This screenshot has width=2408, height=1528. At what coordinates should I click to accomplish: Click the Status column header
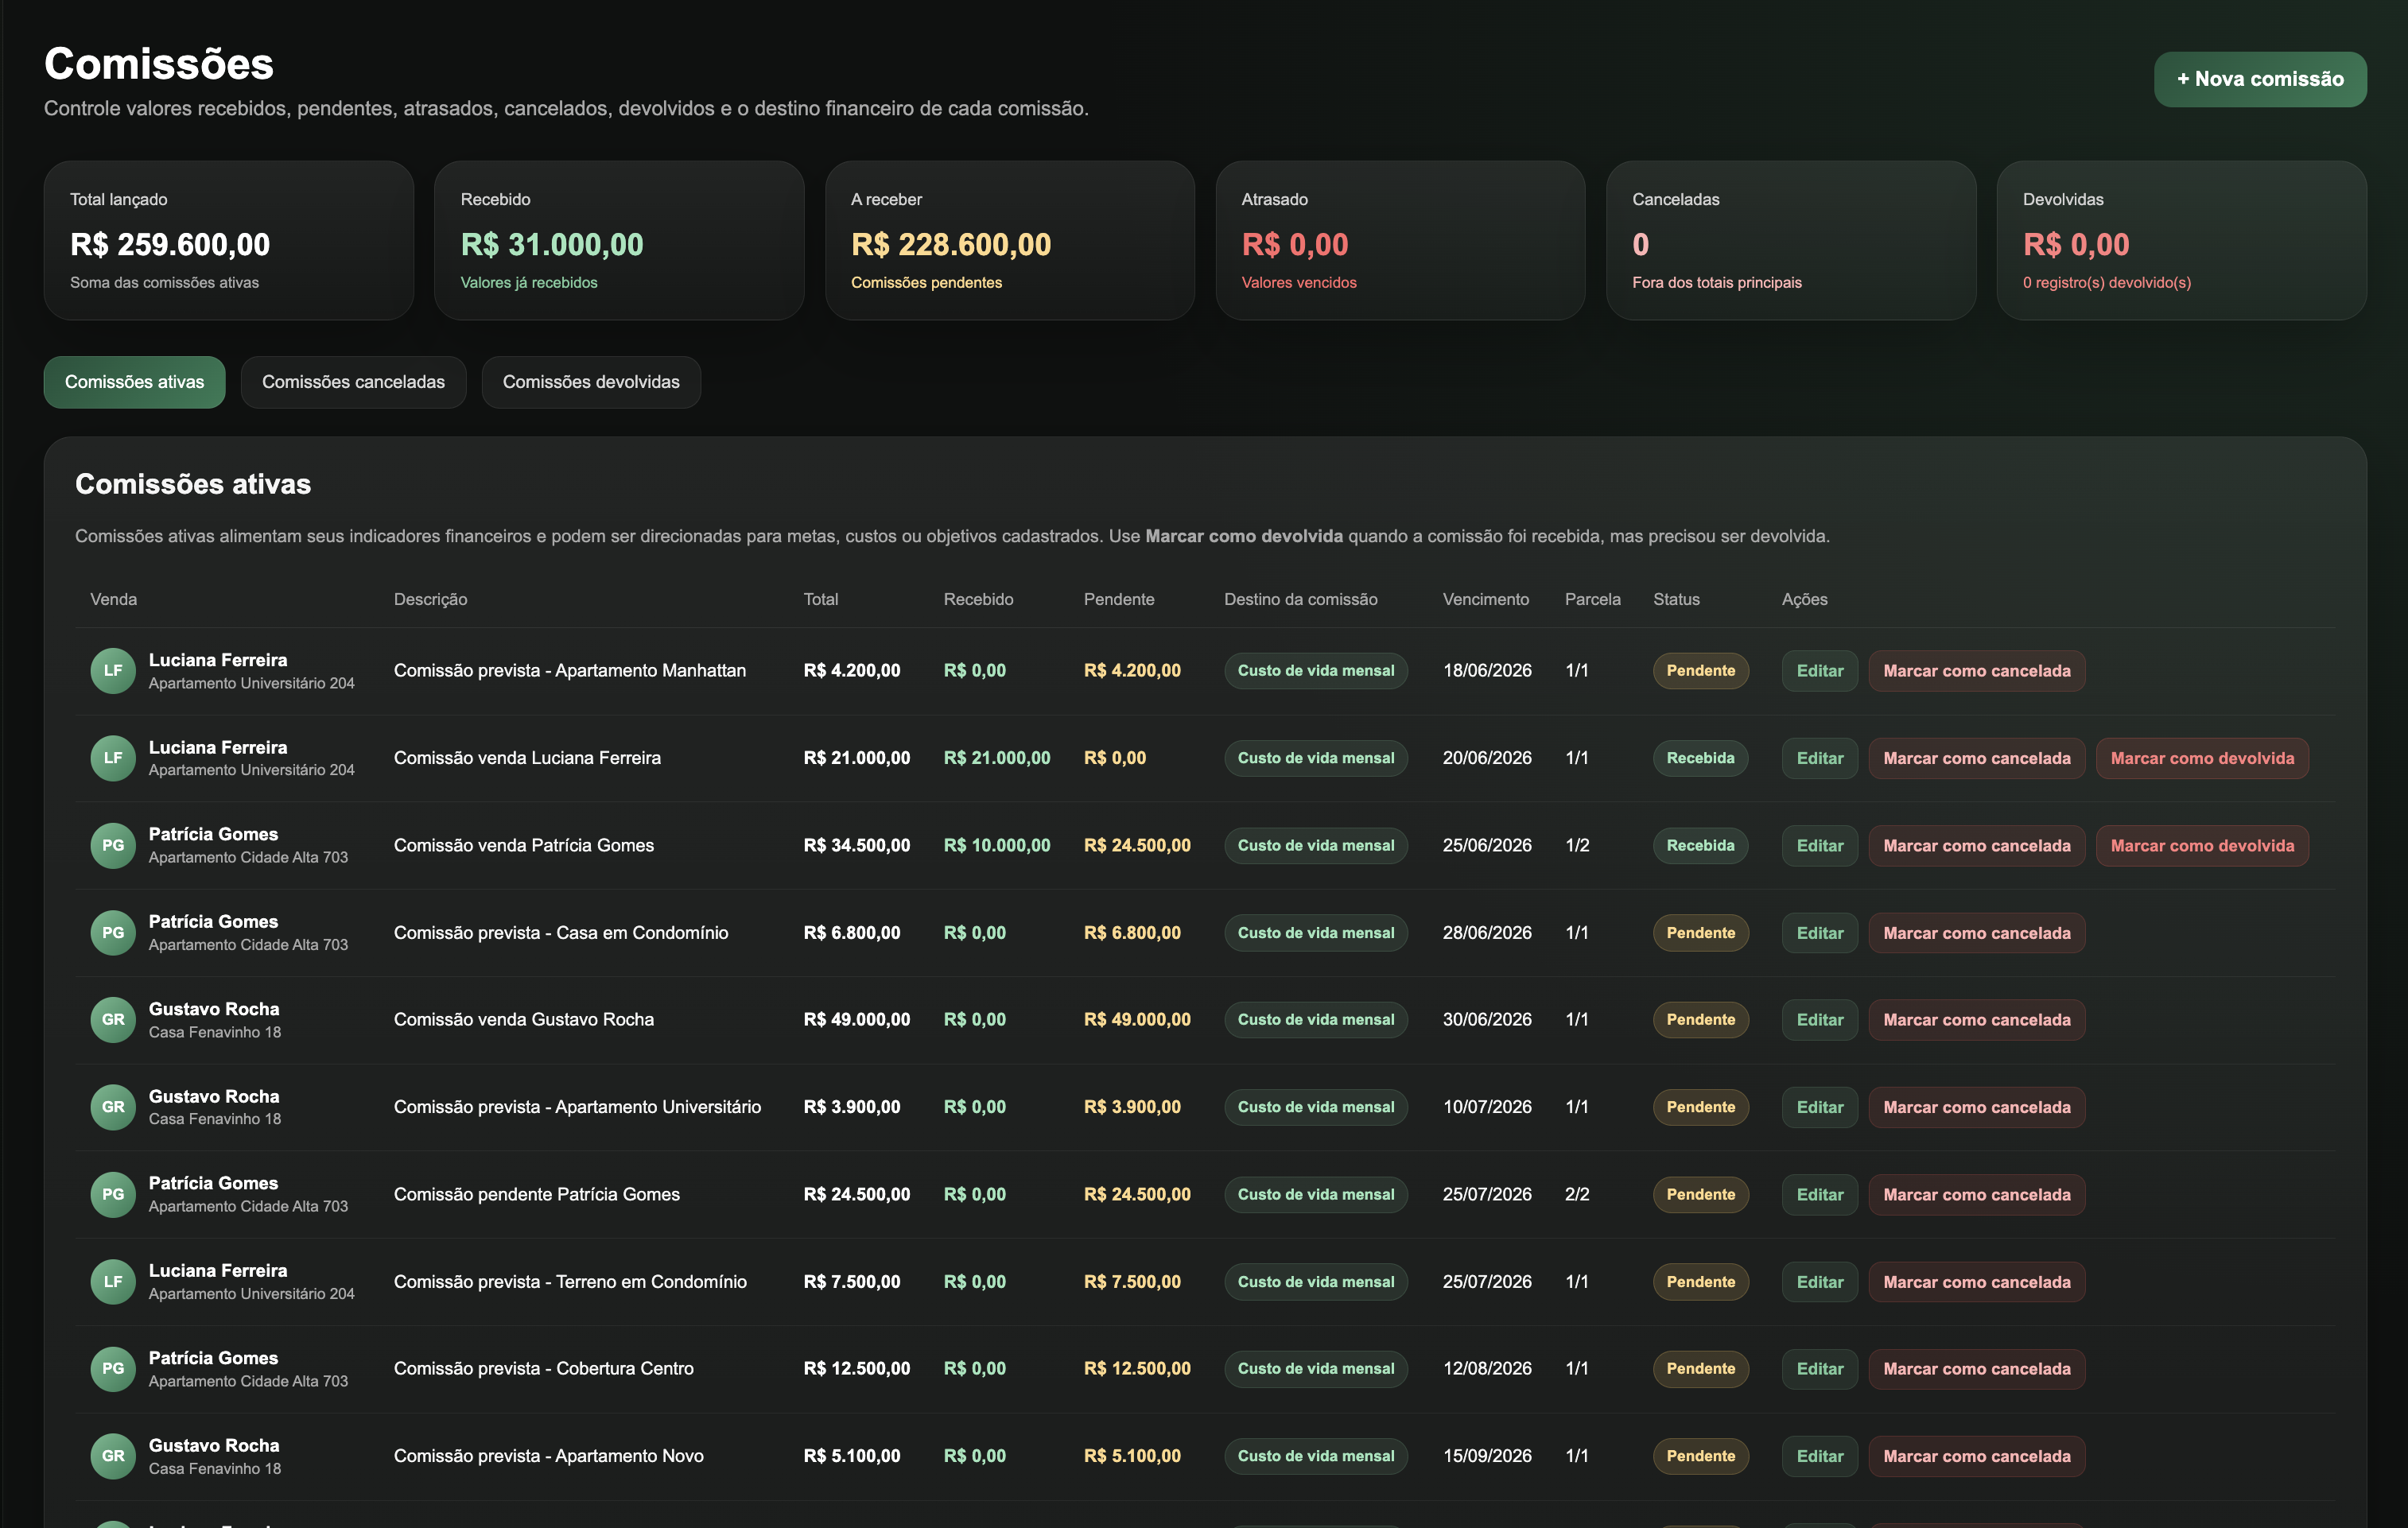click(1676, 599)
